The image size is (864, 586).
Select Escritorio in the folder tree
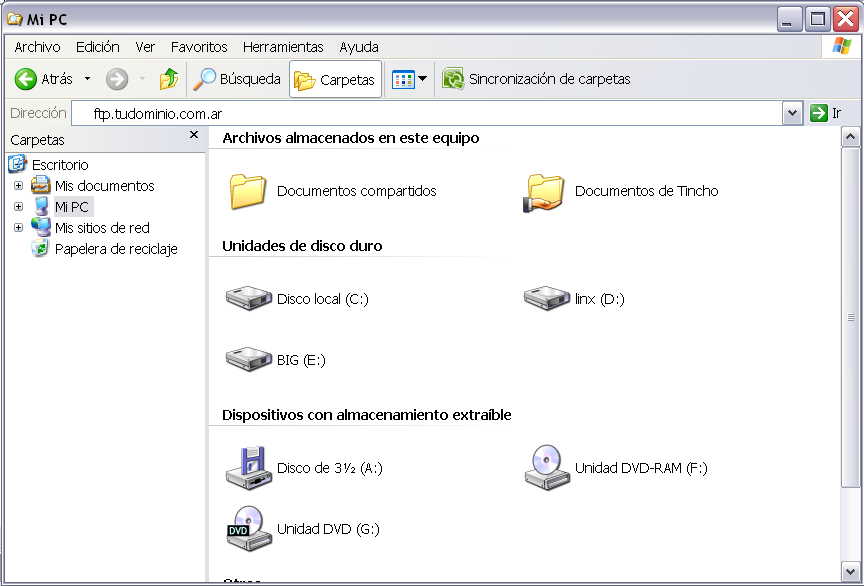[60, 165]
